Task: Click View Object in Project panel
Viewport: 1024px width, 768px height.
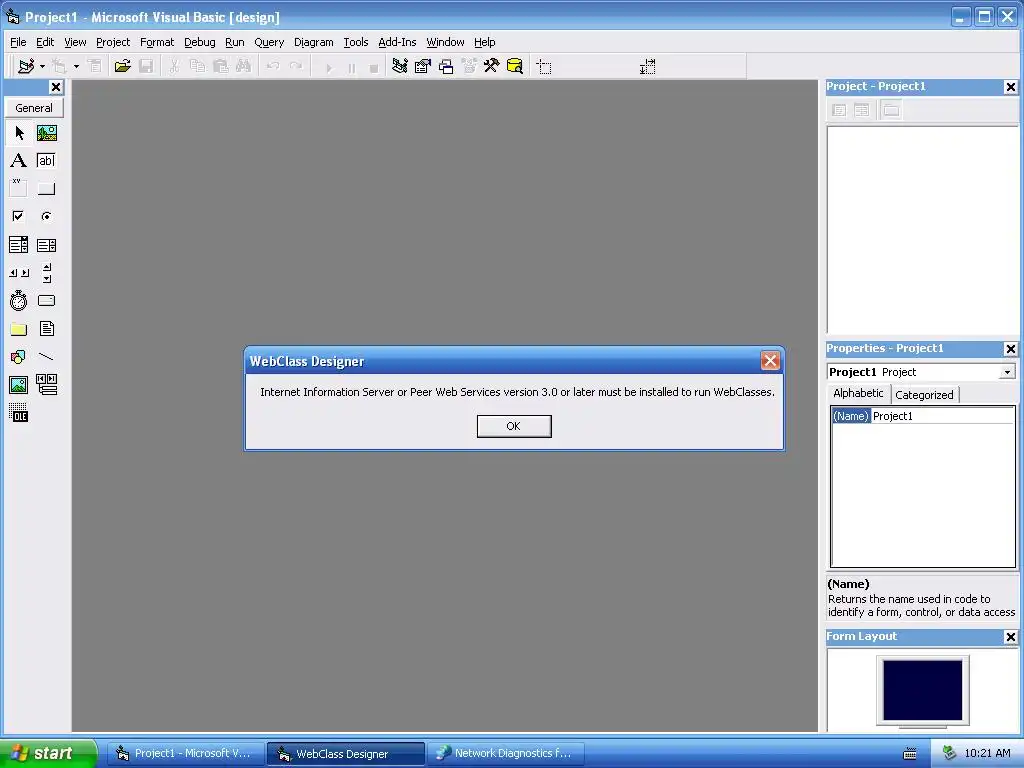Action: tap(862, 110)
